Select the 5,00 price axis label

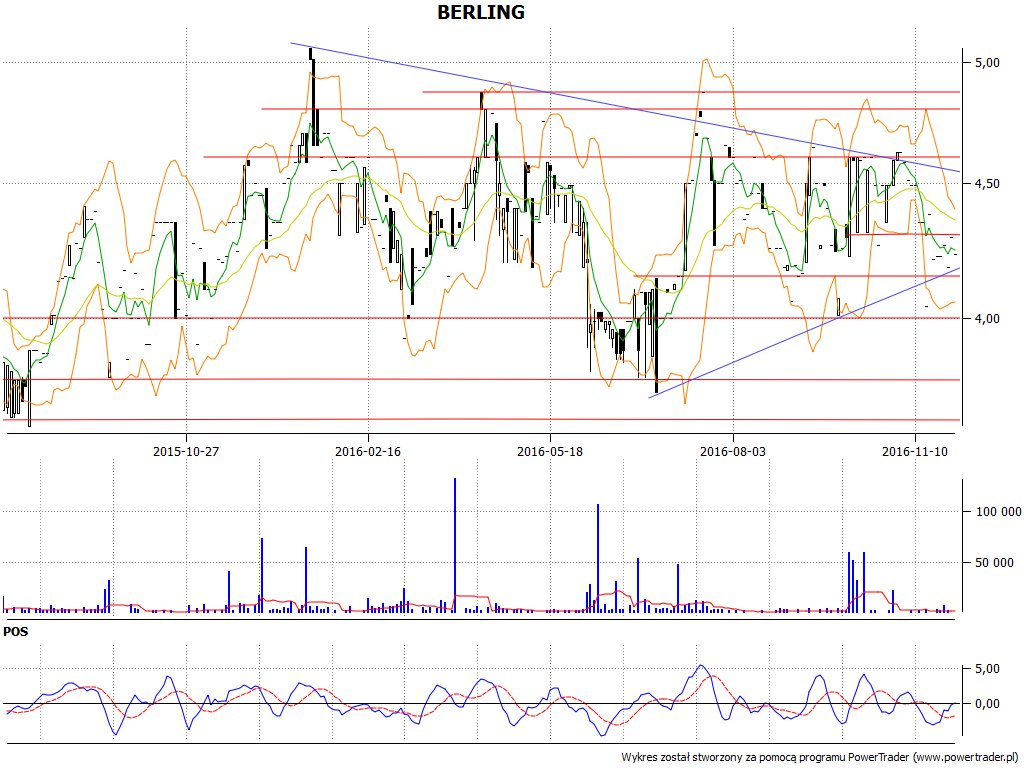click(x=987, y=63)
